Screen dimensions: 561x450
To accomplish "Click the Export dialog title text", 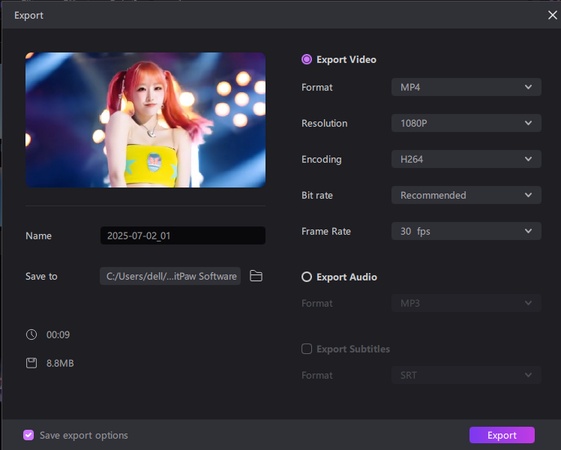I will tap(29, 15).
